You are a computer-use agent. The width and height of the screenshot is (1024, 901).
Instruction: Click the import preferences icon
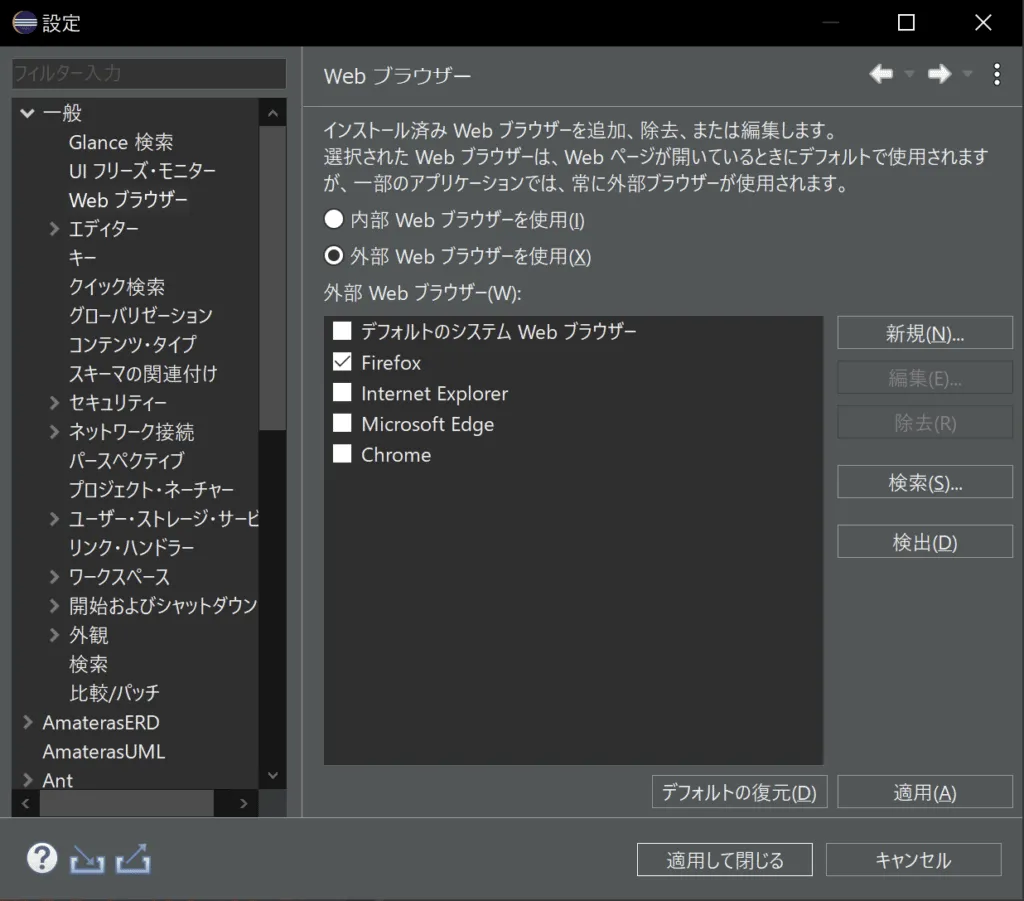87,859
